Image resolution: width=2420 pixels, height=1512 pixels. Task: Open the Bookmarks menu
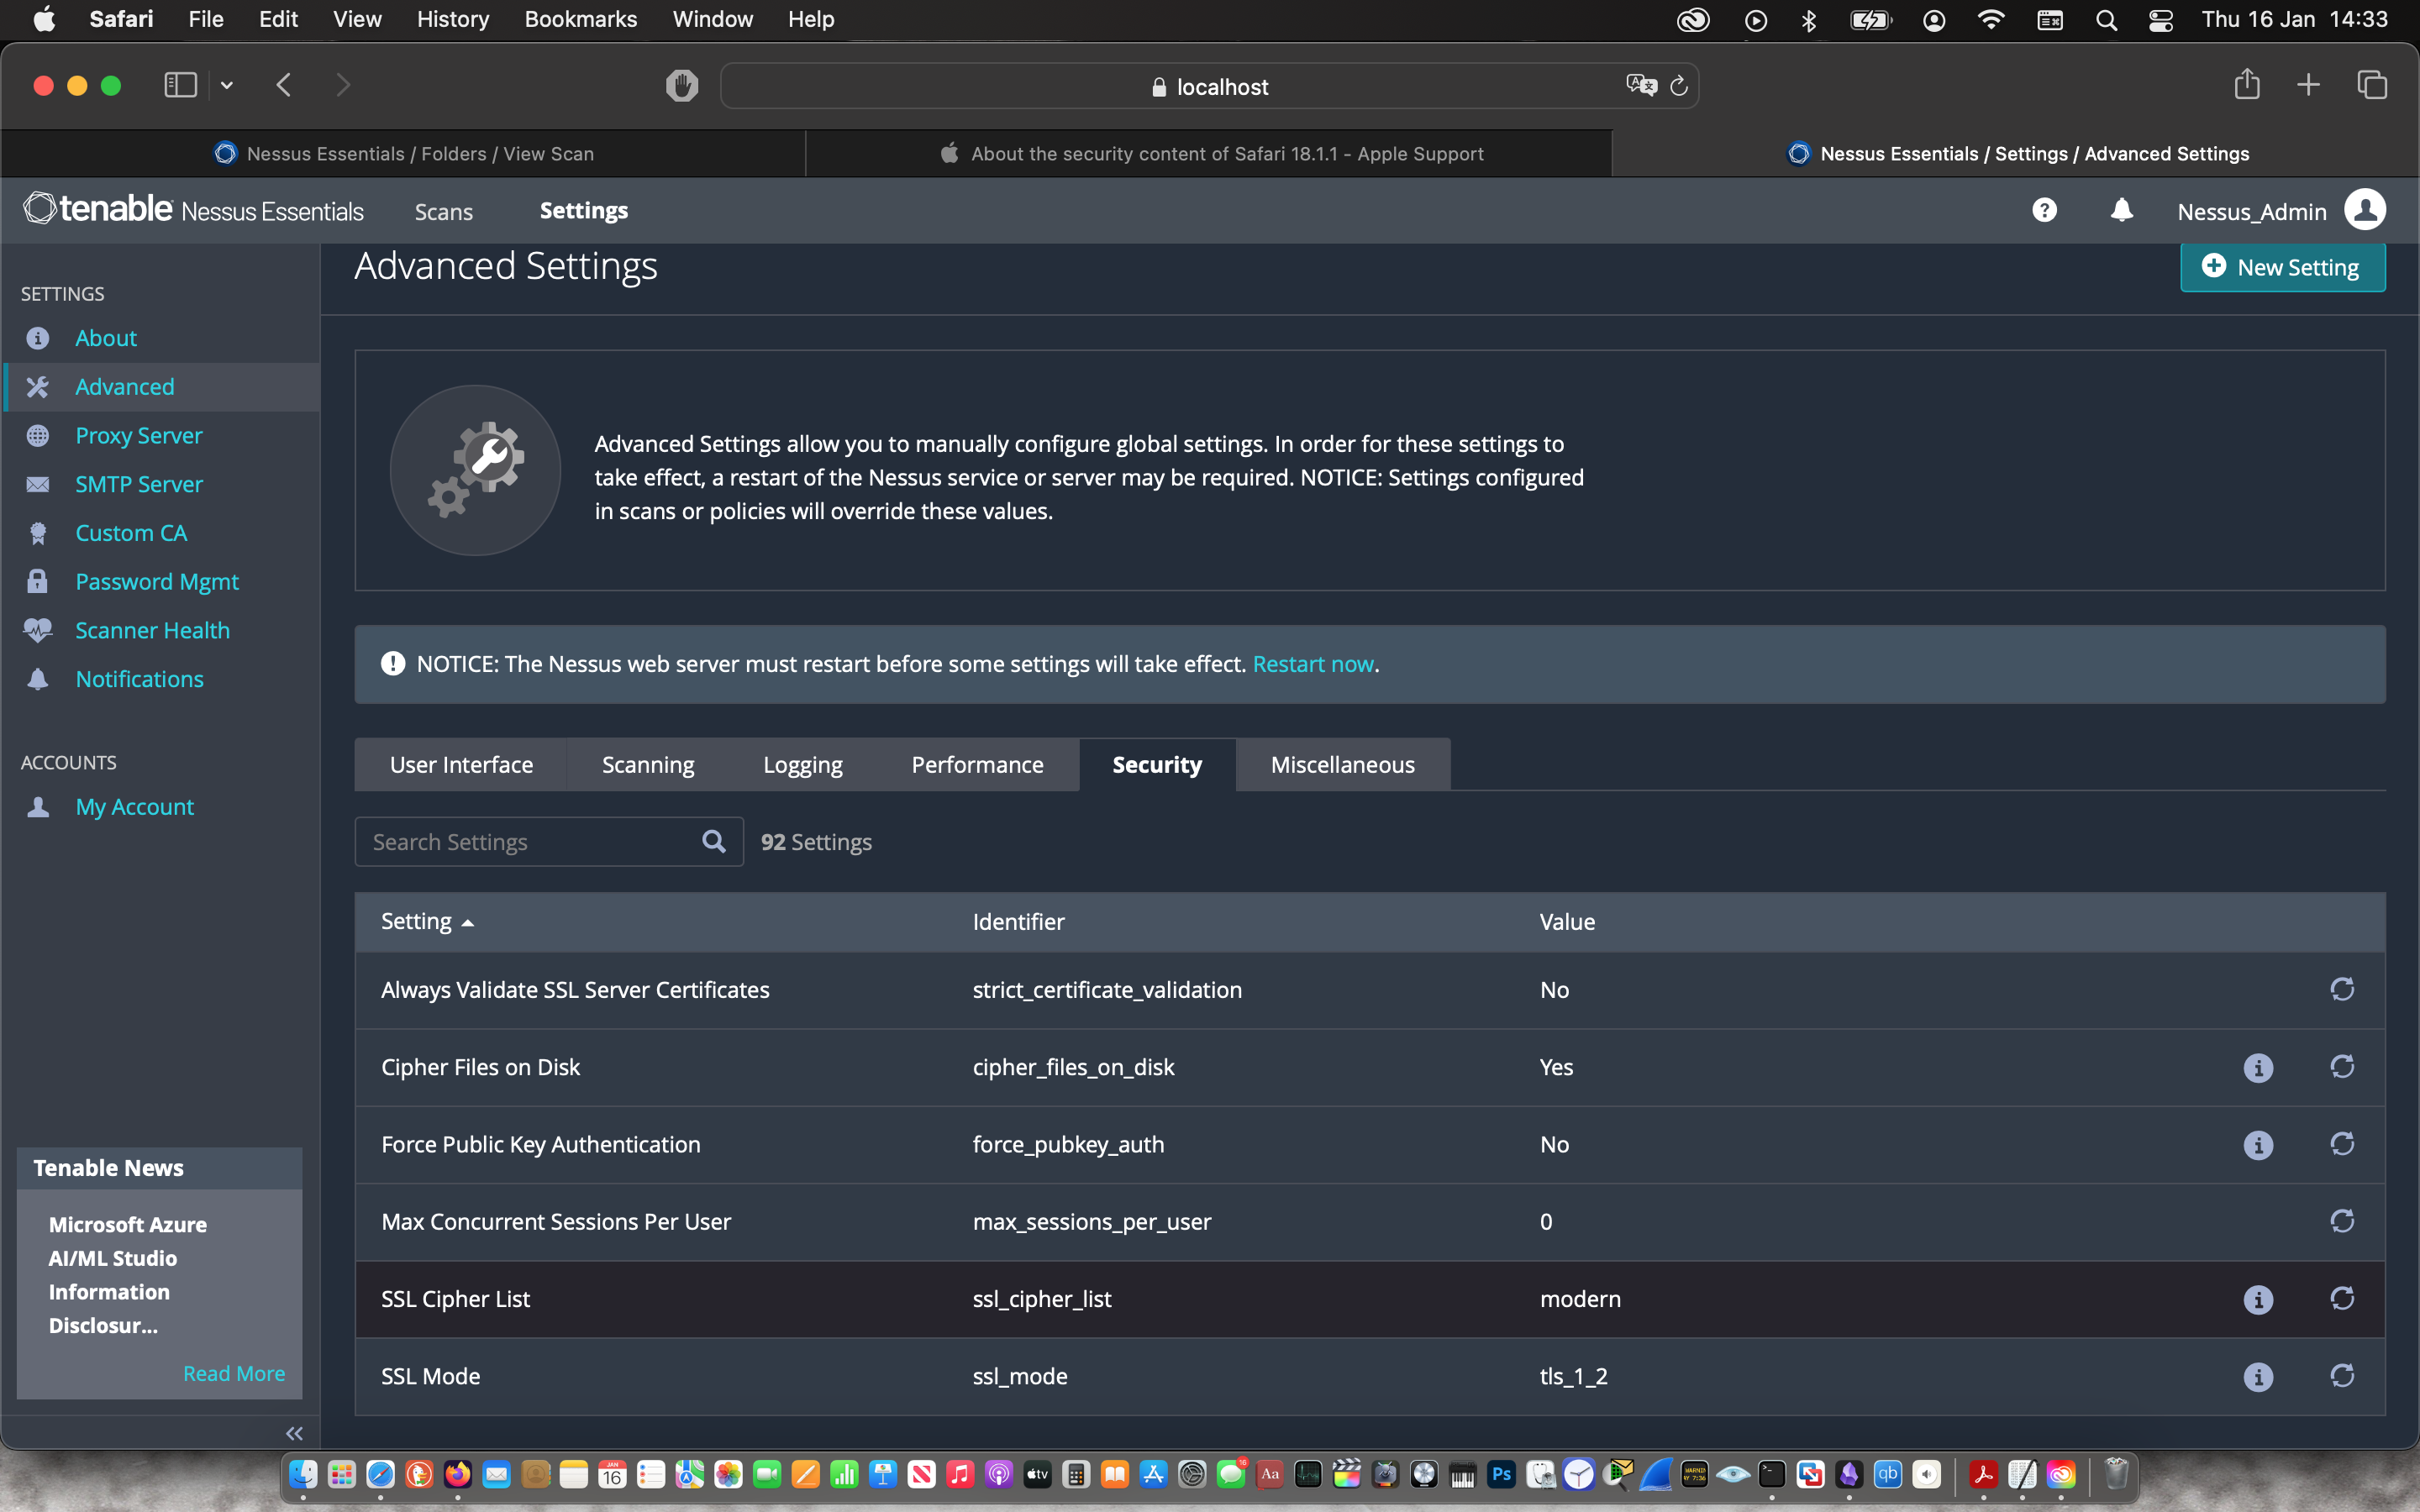point(580,19)
